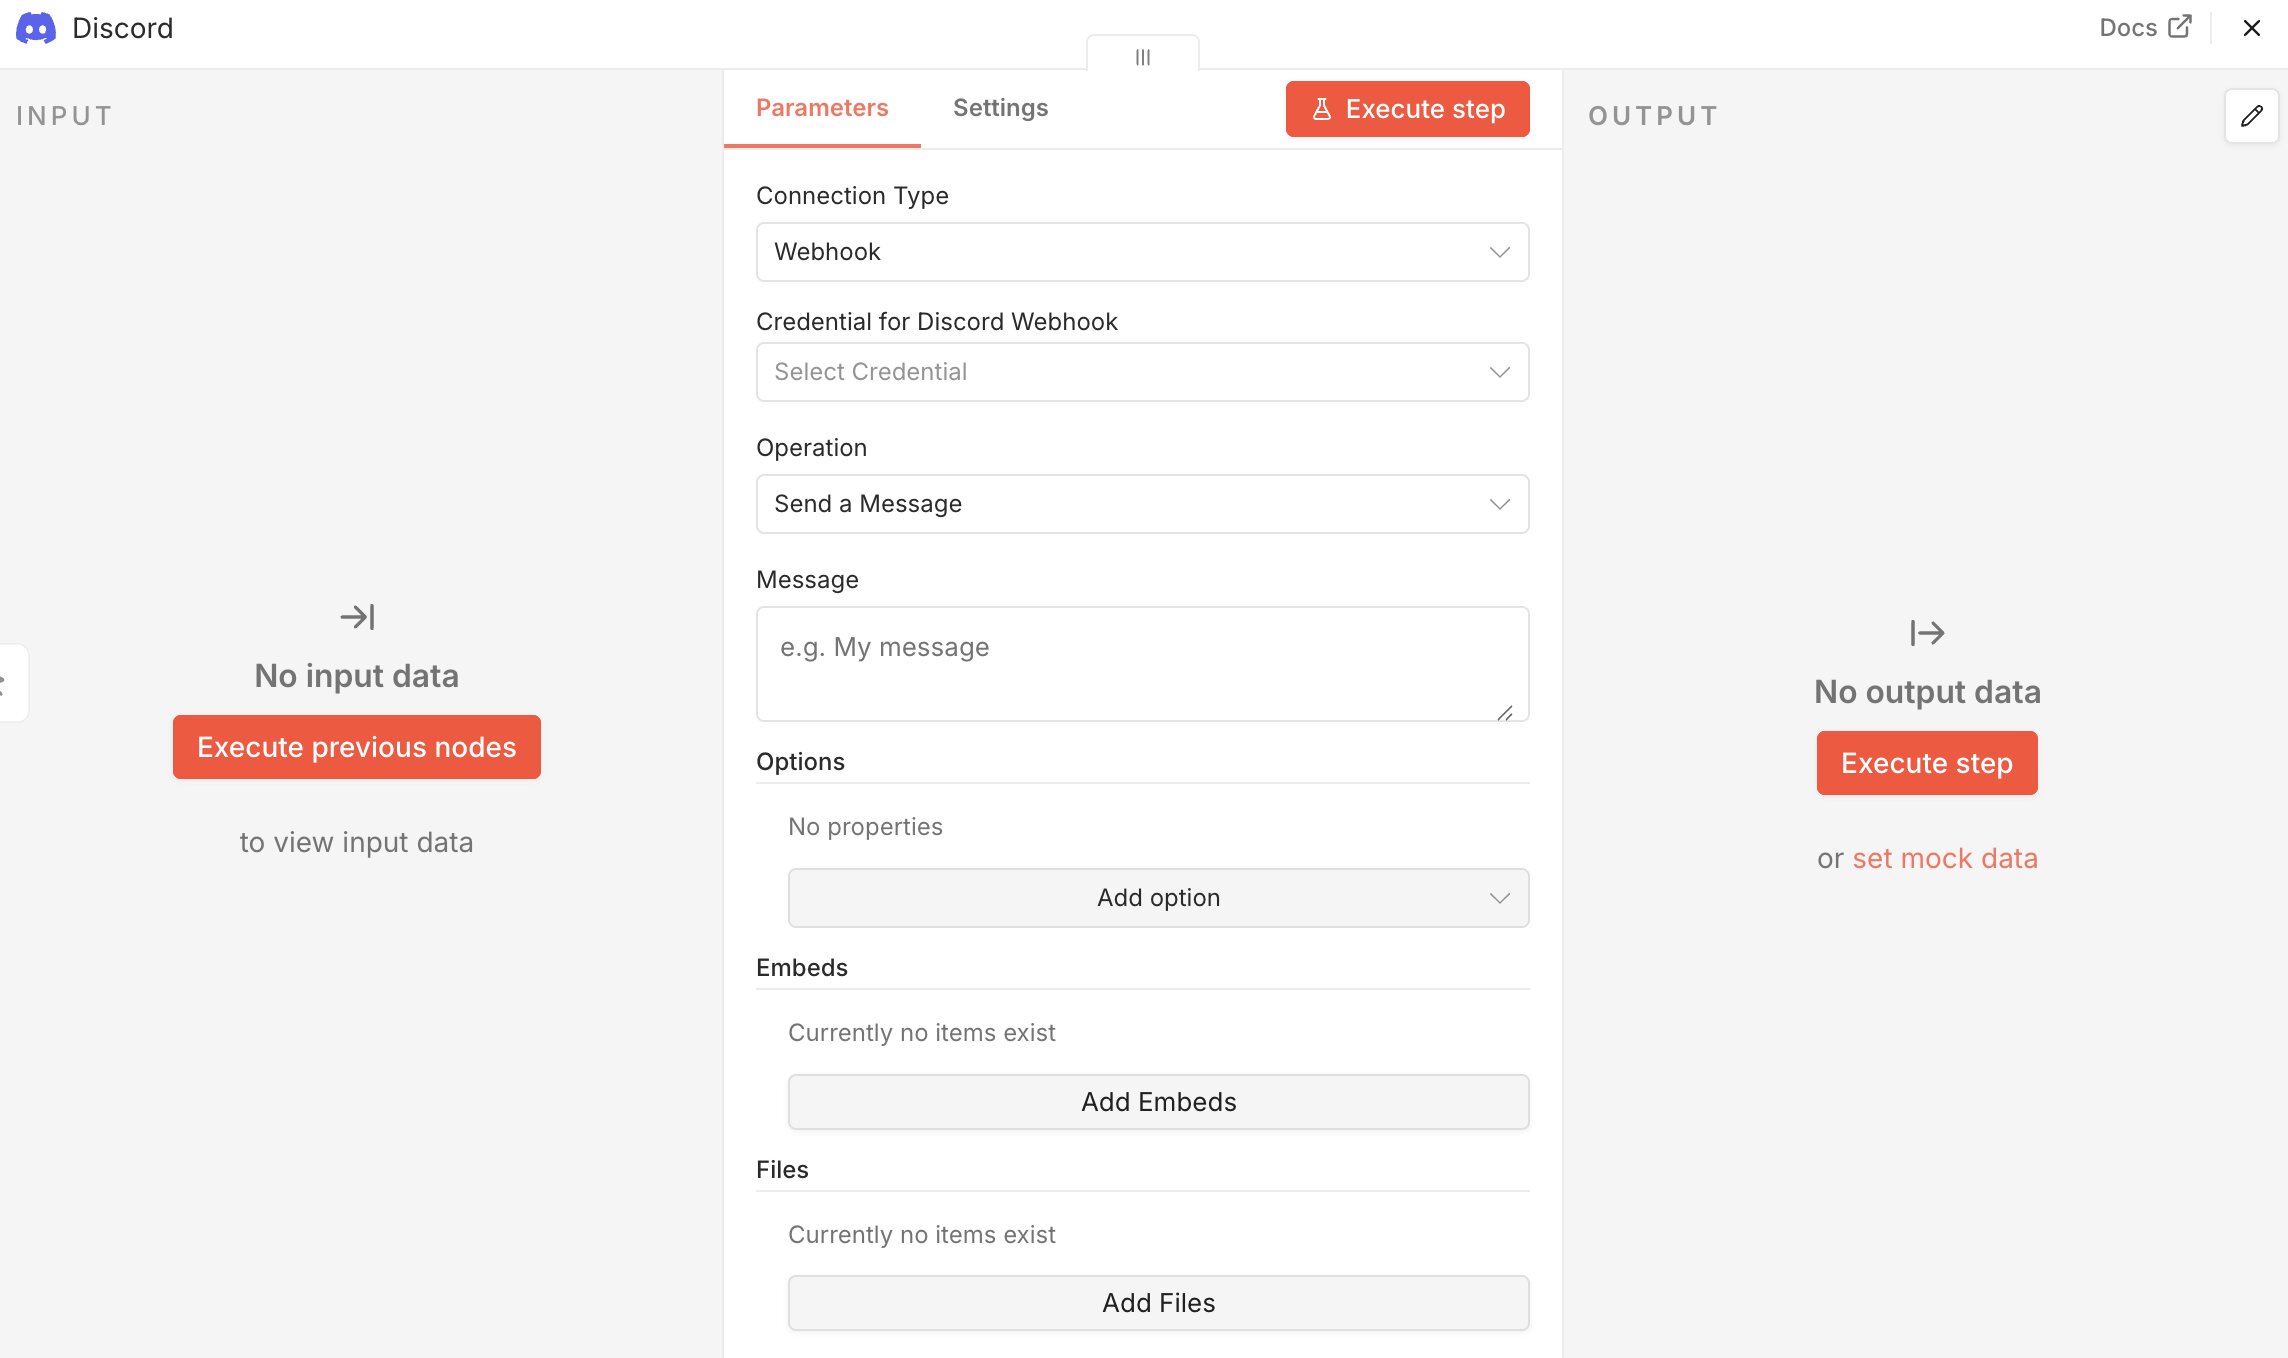Close the Discord node panel
Screen dimensions: 2288x1358
point(2251,28)
